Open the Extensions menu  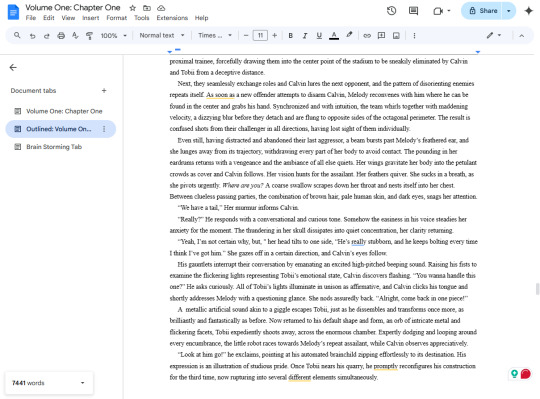coord(172,18)
